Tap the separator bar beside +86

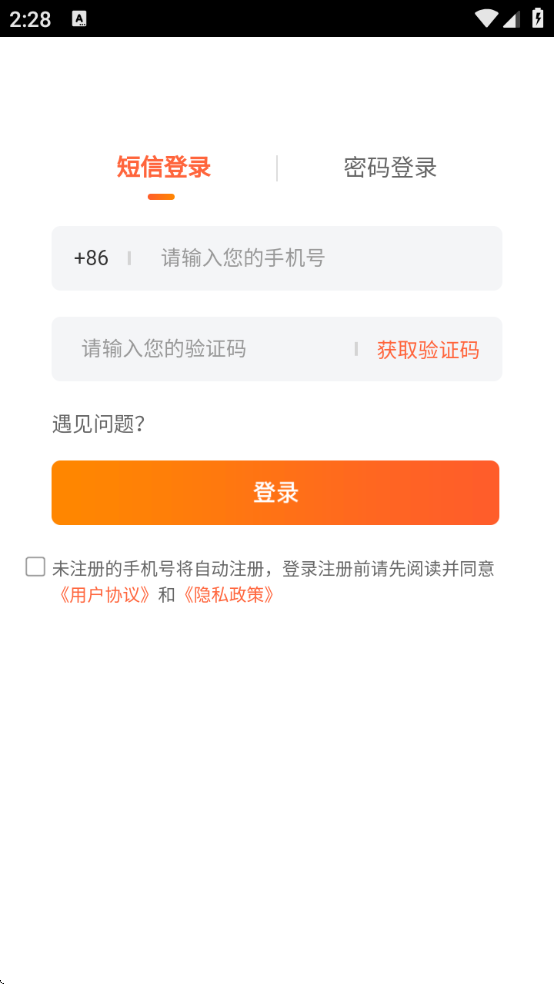click(x=129, y=258)
